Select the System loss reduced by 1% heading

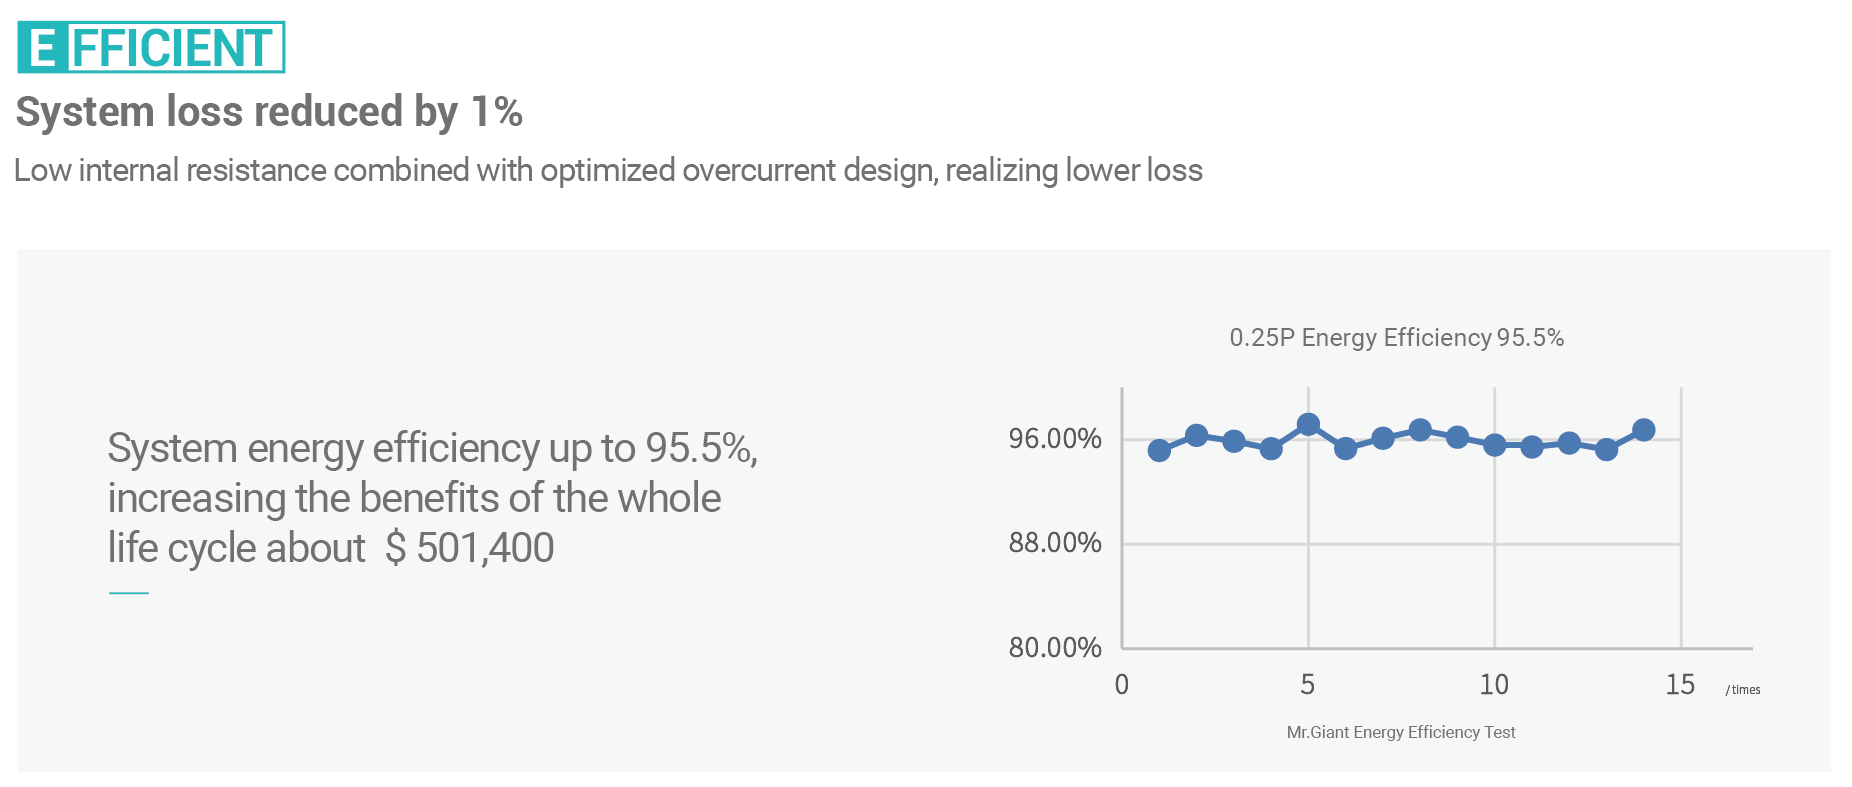click(x=269, y=111)
